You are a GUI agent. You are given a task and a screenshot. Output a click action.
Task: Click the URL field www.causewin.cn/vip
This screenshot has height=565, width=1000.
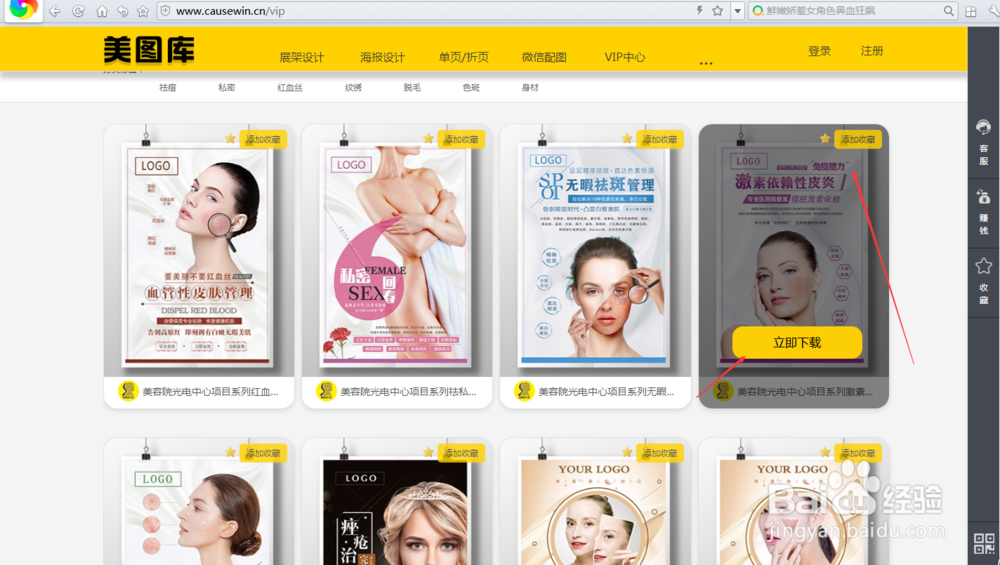click(x=230, y=11)
